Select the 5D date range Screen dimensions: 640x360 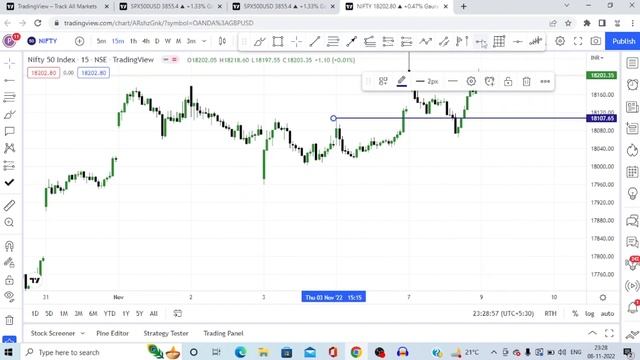[x=49, y=313]
